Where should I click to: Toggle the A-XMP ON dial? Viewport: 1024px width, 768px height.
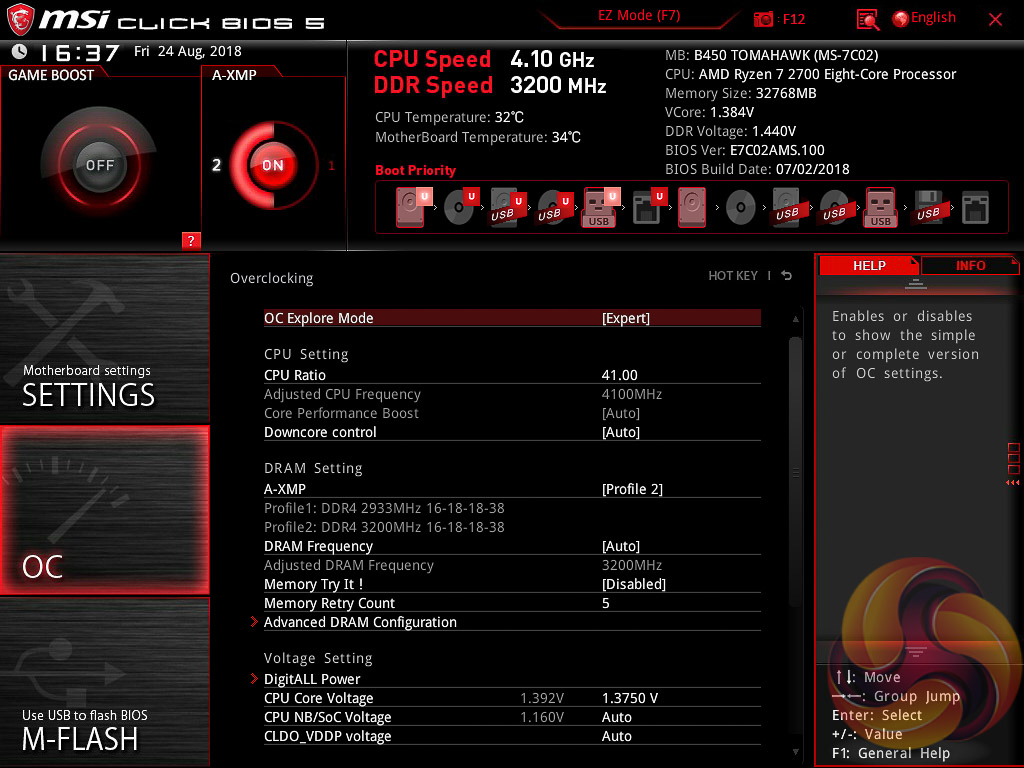pyautogui.click(x=273, y=165)
